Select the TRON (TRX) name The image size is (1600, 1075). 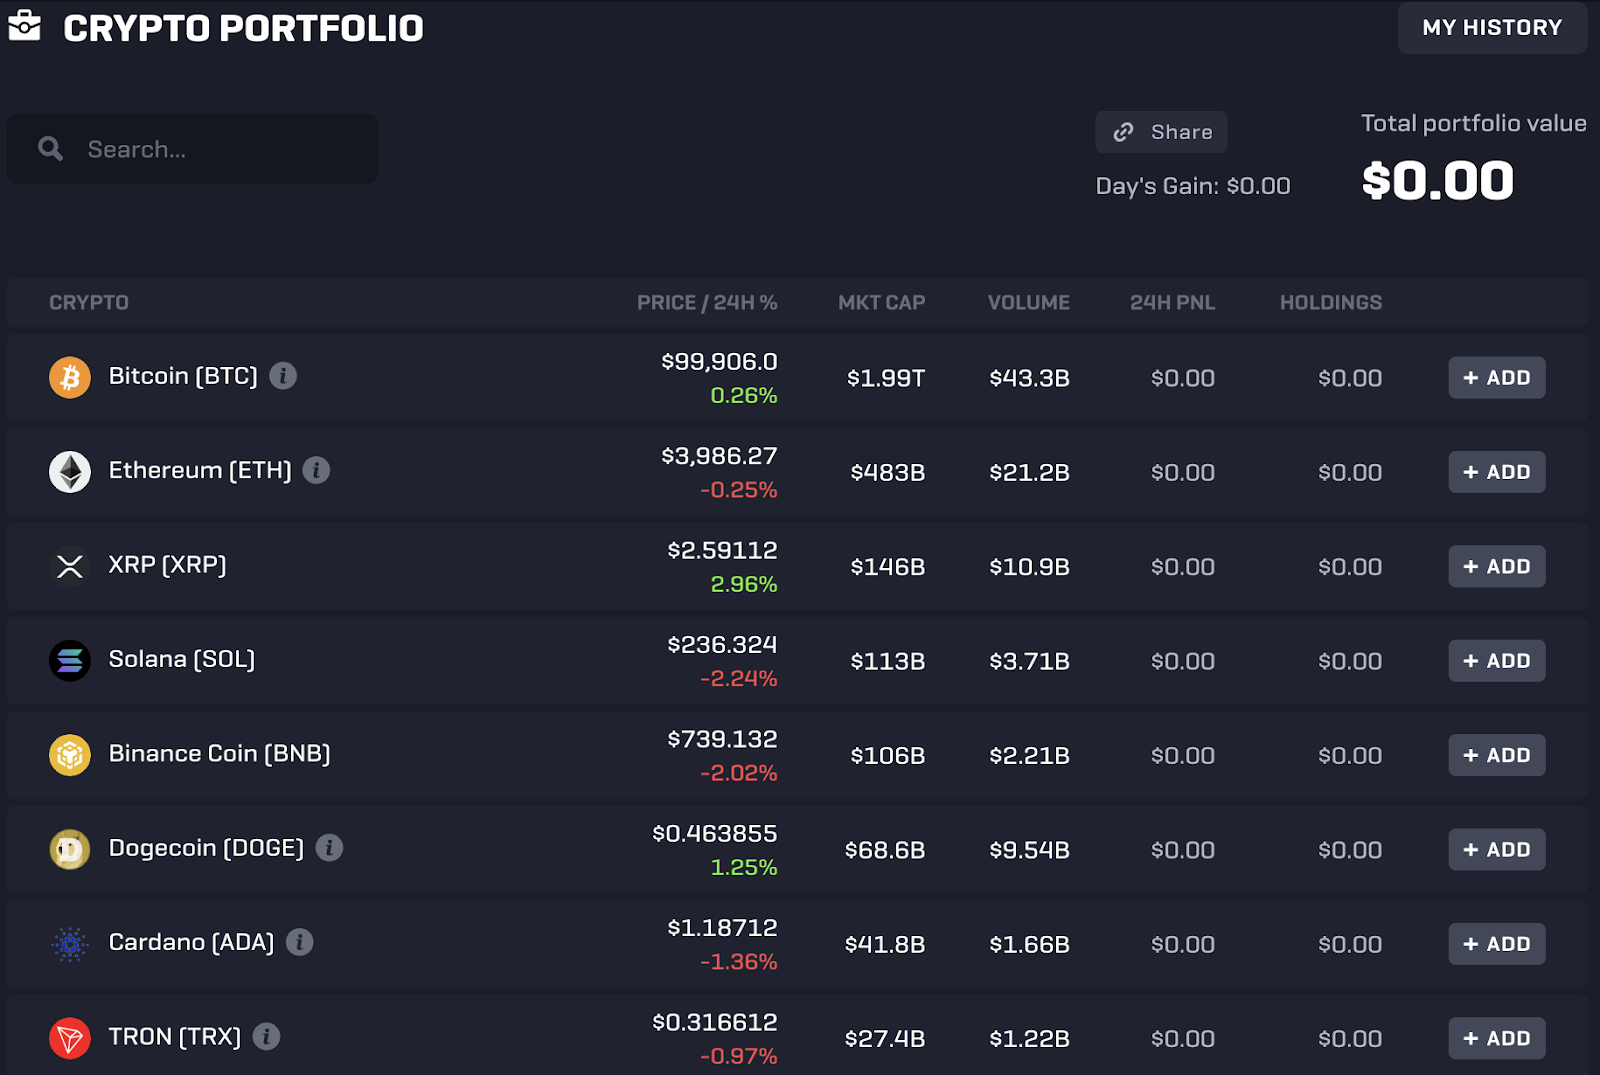point(175,1037)
